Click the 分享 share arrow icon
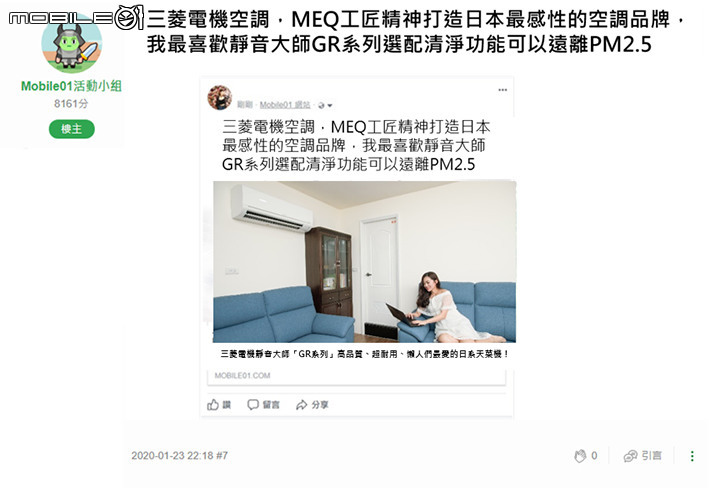This screenshot has height=488, width=720. point(302,405)
